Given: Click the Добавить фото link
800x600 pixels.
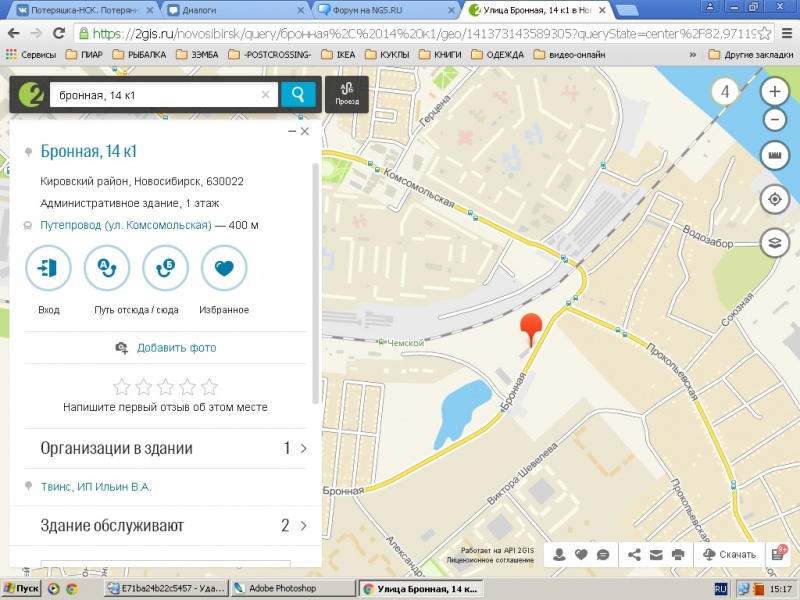Looking at the screenshot, I should (x=177, y=348).
